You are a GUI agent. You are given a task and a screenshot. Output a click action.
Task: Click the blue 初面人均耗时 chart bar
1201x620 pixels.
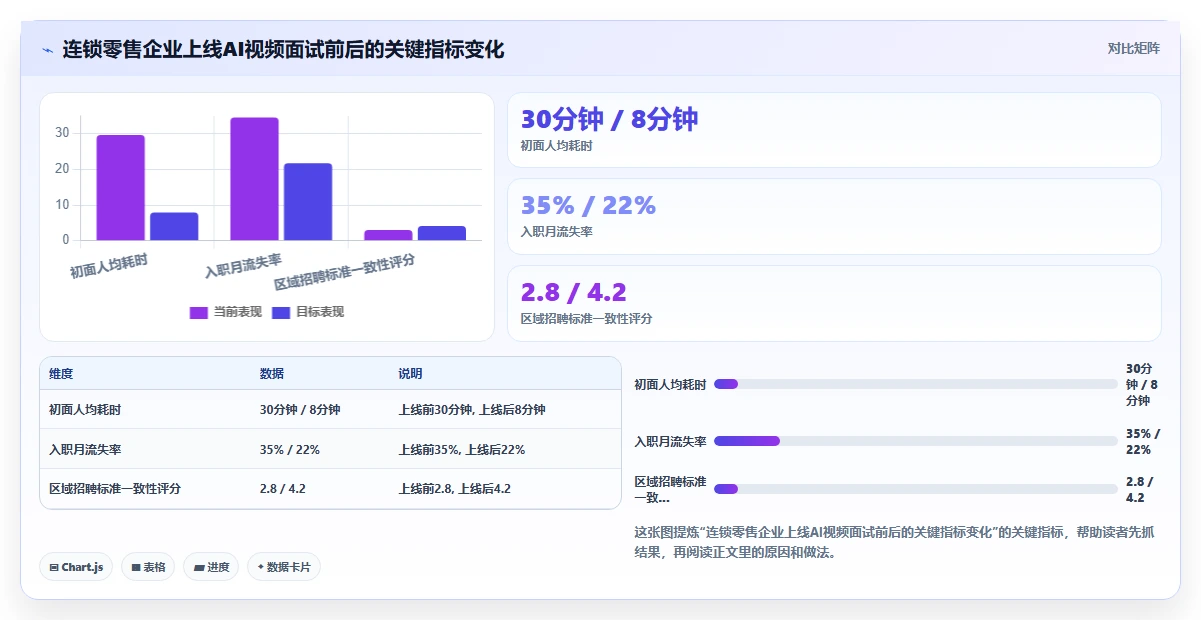(174, 227)
